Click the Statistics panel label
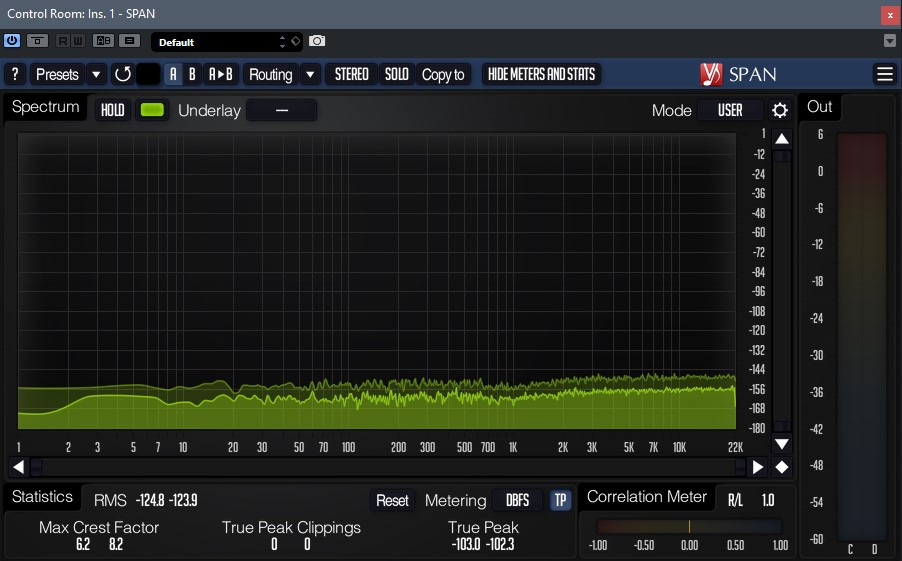Image resolution: width=902 pixels, height=561 pixels. (43, 497)
